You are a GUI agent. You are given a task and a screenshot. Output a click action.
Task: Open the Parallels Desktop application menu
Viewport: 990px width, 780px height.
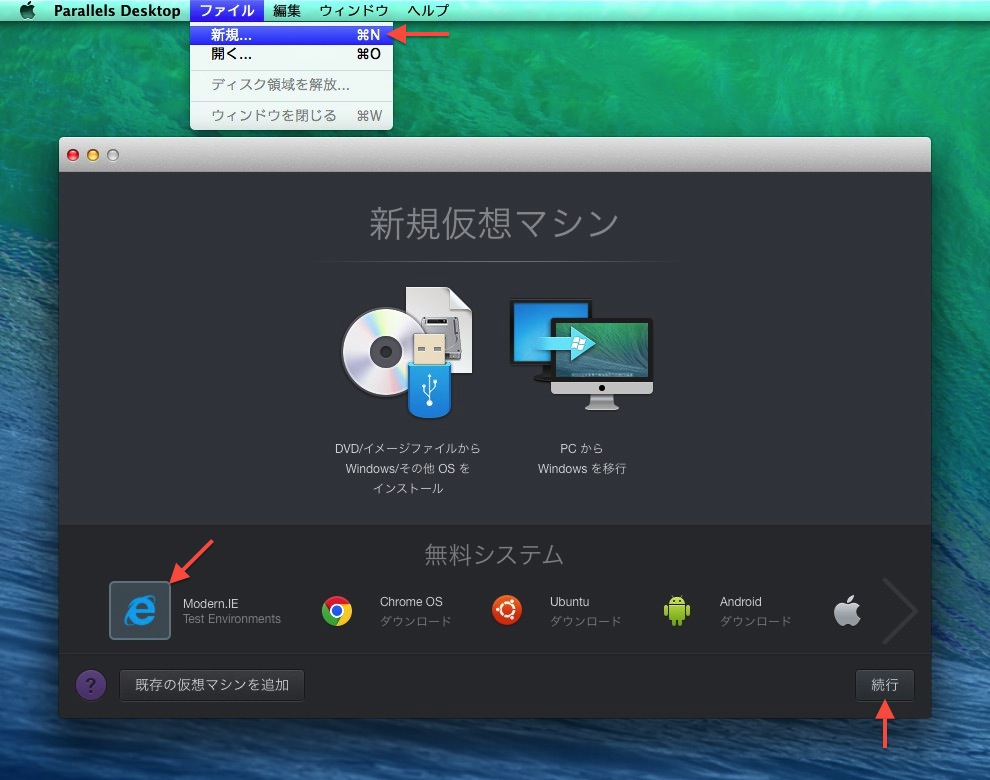[117, 11]
